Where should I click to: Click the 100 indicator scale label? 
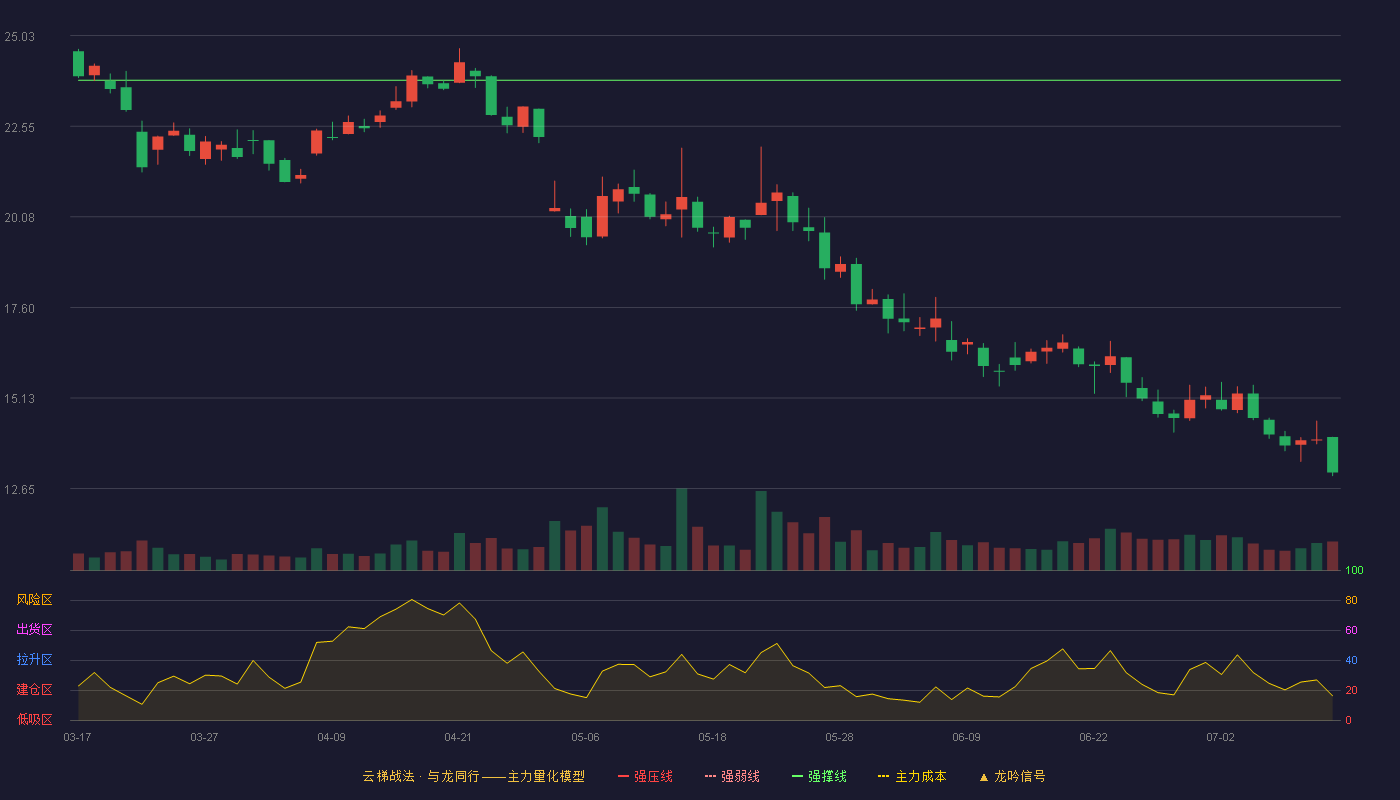1354,571
